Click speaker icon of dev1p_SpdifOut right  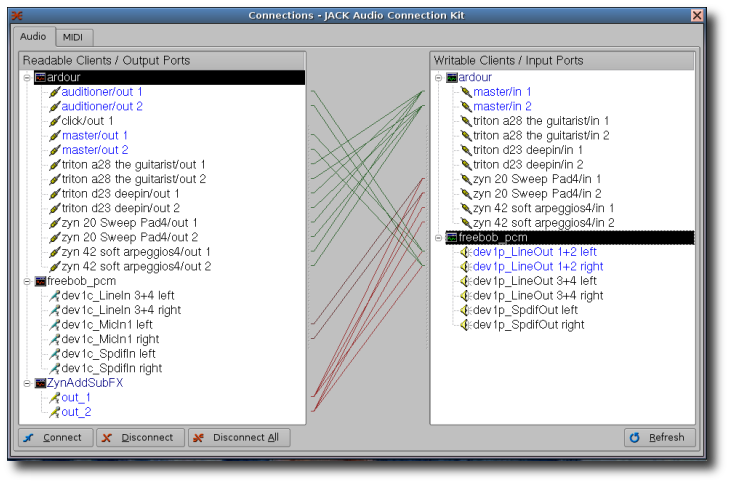466,325
